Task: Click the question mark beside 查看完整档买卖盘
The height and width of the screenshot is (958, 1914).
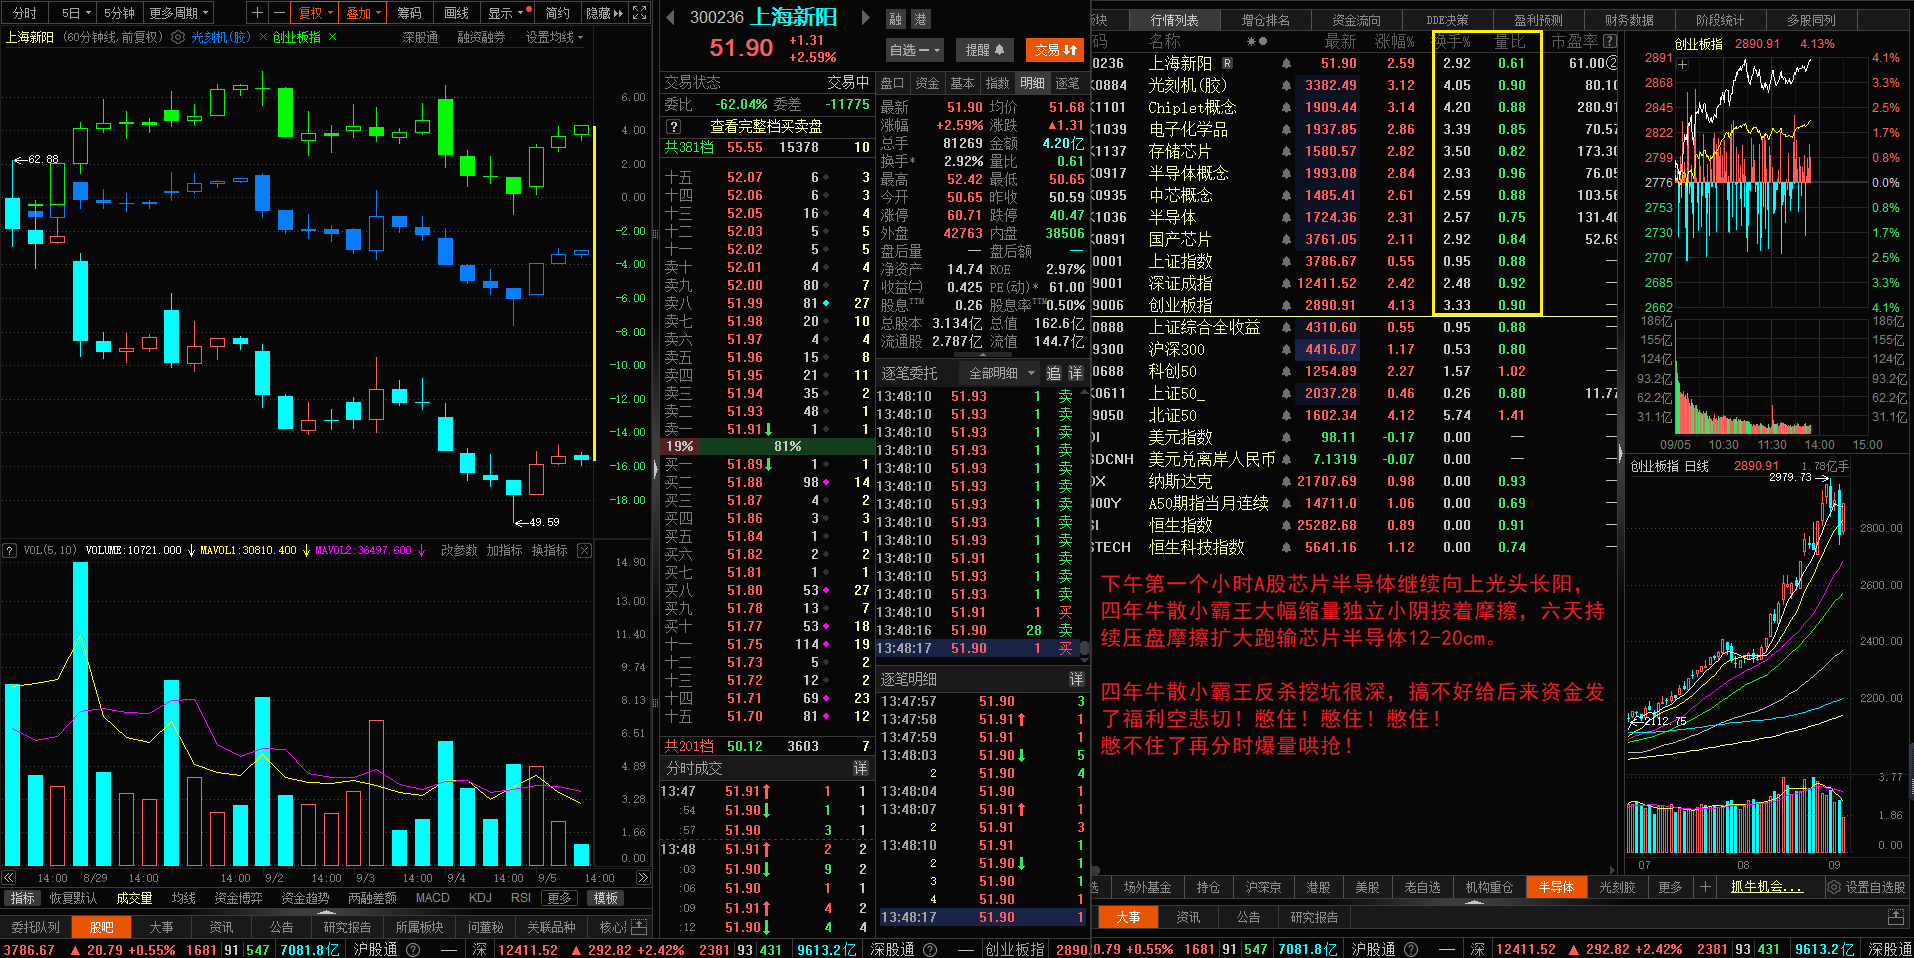Action: pyautogui.click(x=674, y=126)
